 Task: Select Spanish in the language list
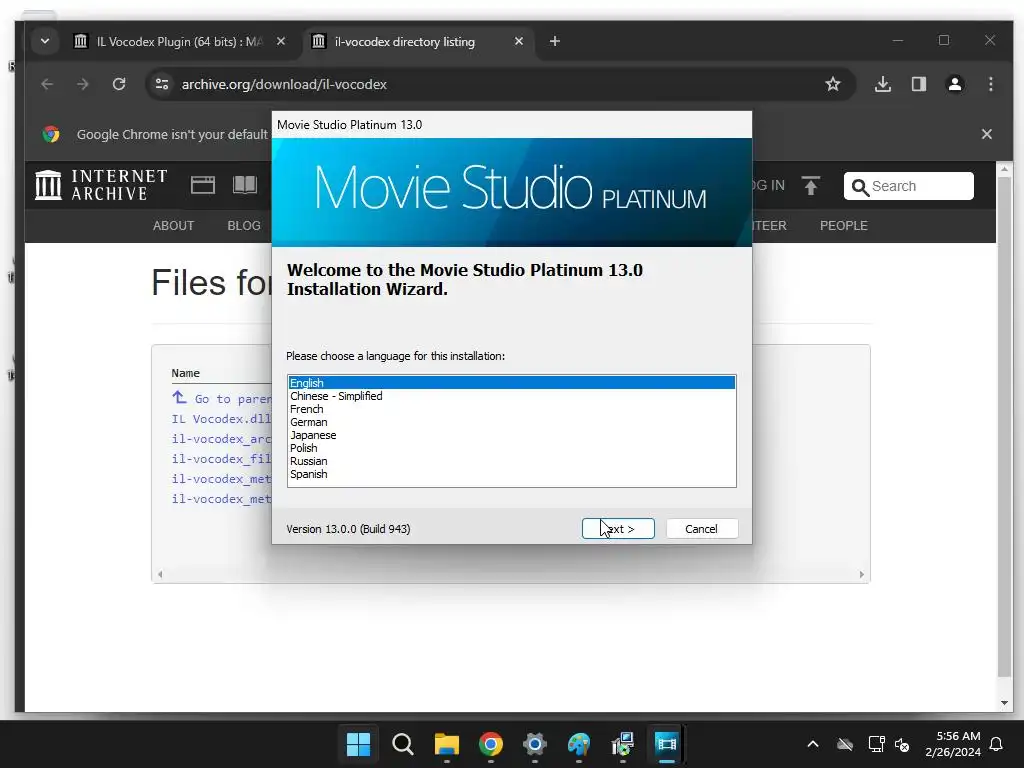pos(511,474)
